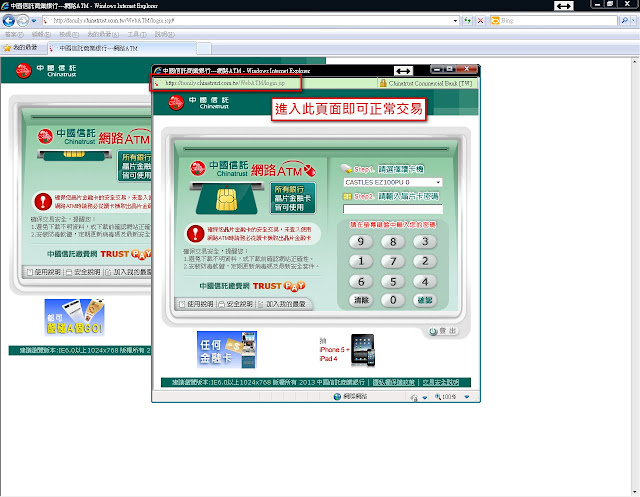Click keypad digit 3

(x=425, y=242)
